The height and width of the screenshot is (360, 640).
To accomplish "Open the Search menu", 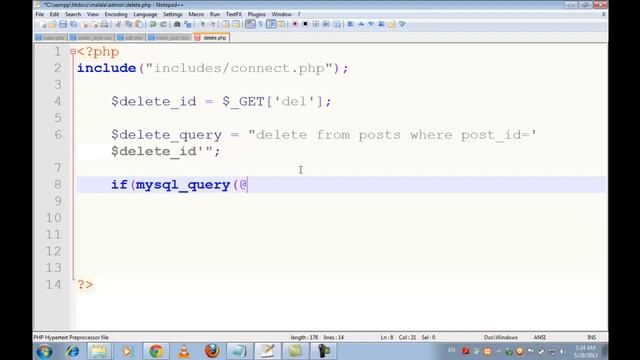I will (73, 14).
